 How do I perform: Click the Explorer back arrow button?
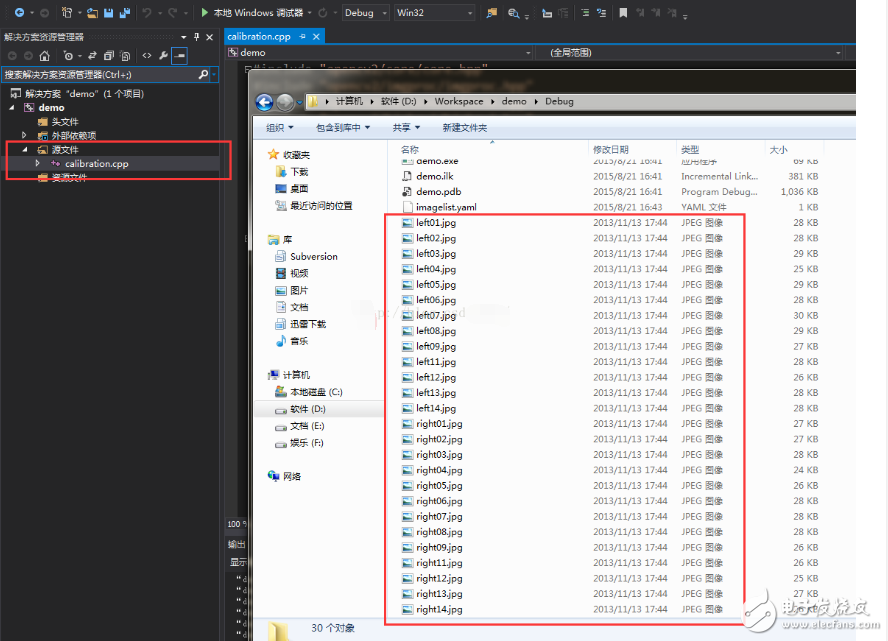click(265, 102)
